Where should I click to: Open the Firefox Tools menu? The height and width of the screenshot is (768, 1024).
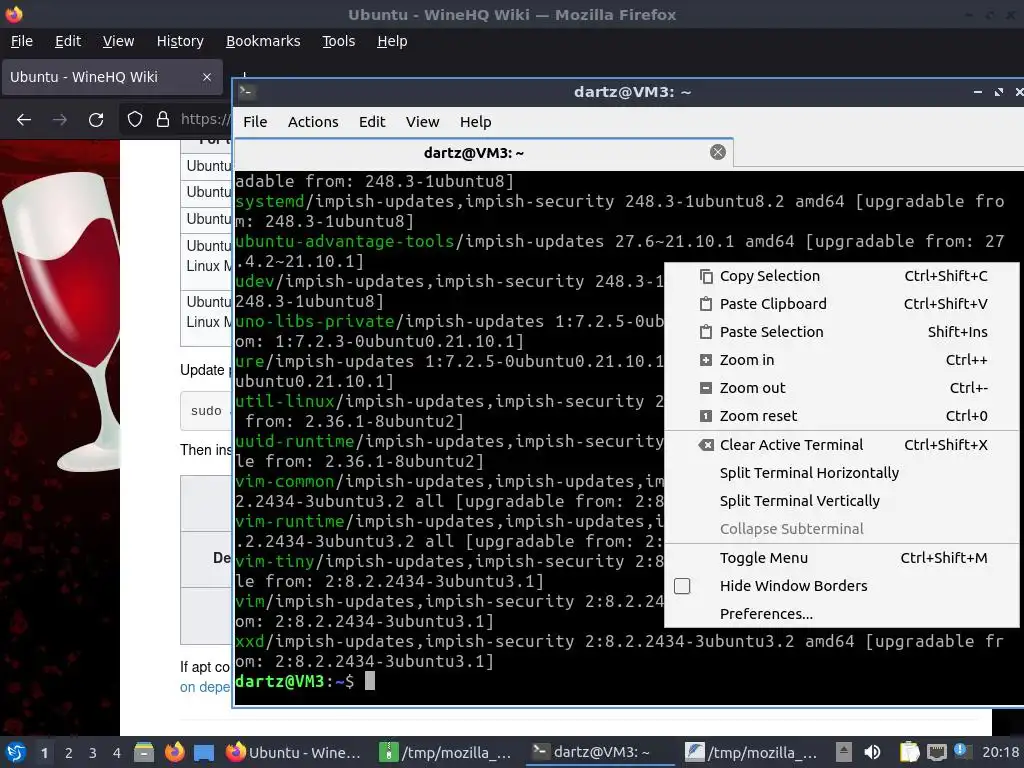339,41
